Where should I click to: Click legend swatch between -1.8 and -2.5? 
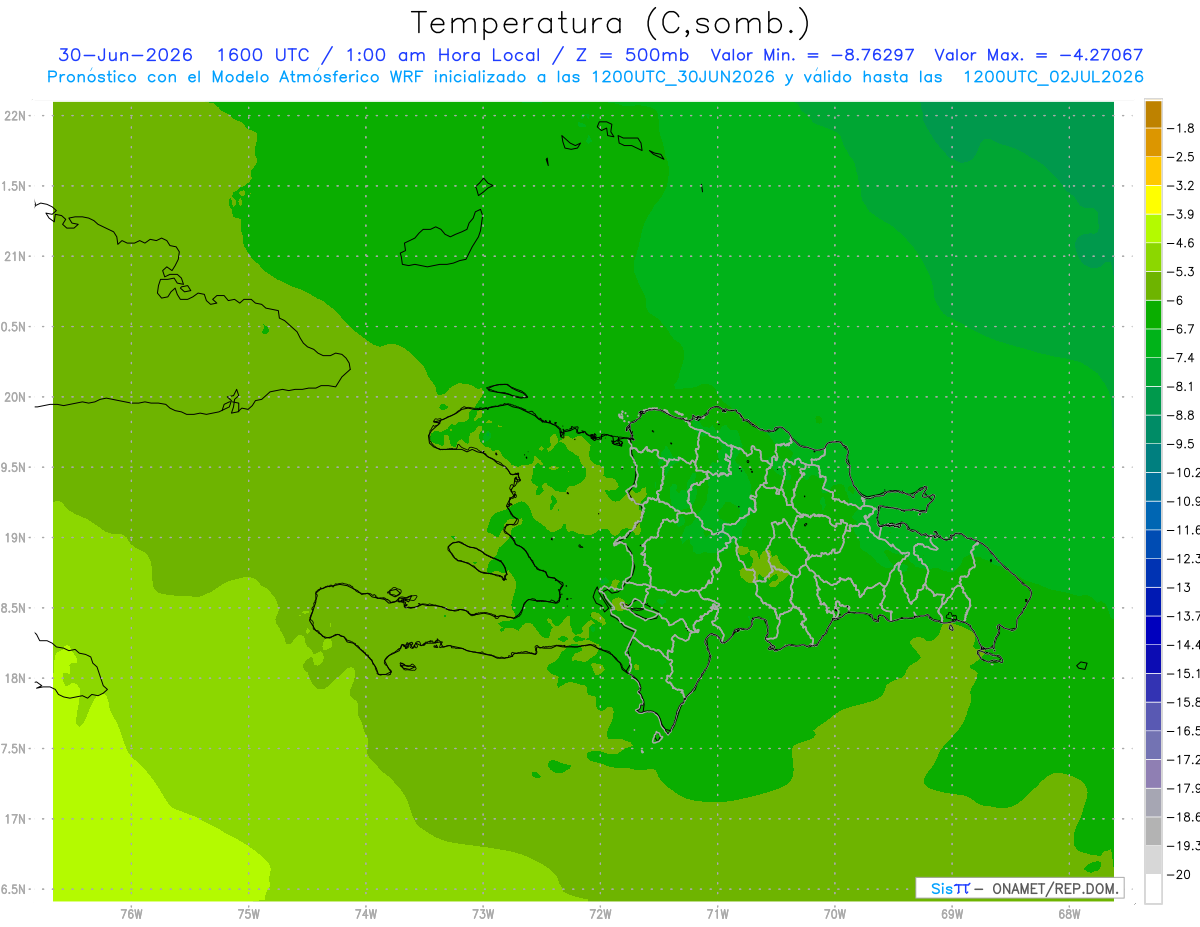point(1153,143)
